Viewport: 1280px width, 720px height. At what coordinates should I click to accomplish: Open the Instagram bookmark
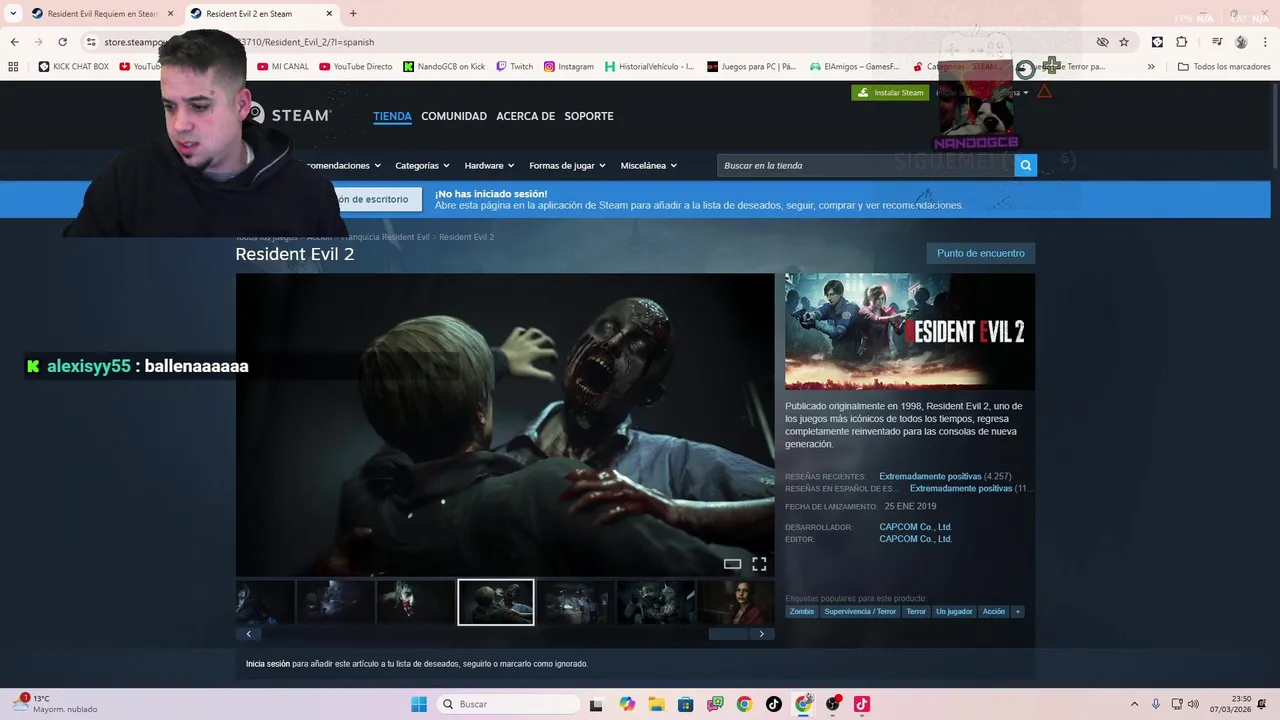coord(569,67)
